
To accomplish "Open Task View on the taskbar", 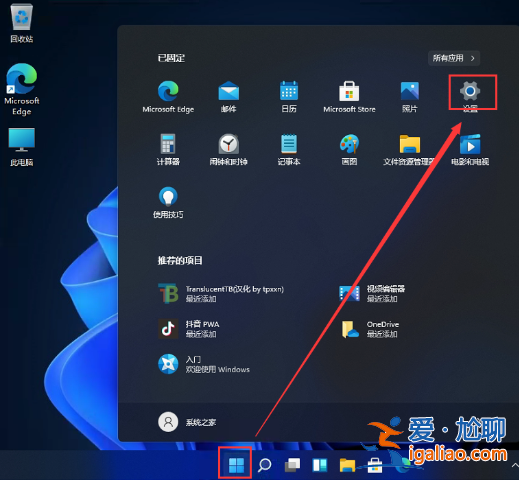I will pyautogui.click(x=292, y=465).
